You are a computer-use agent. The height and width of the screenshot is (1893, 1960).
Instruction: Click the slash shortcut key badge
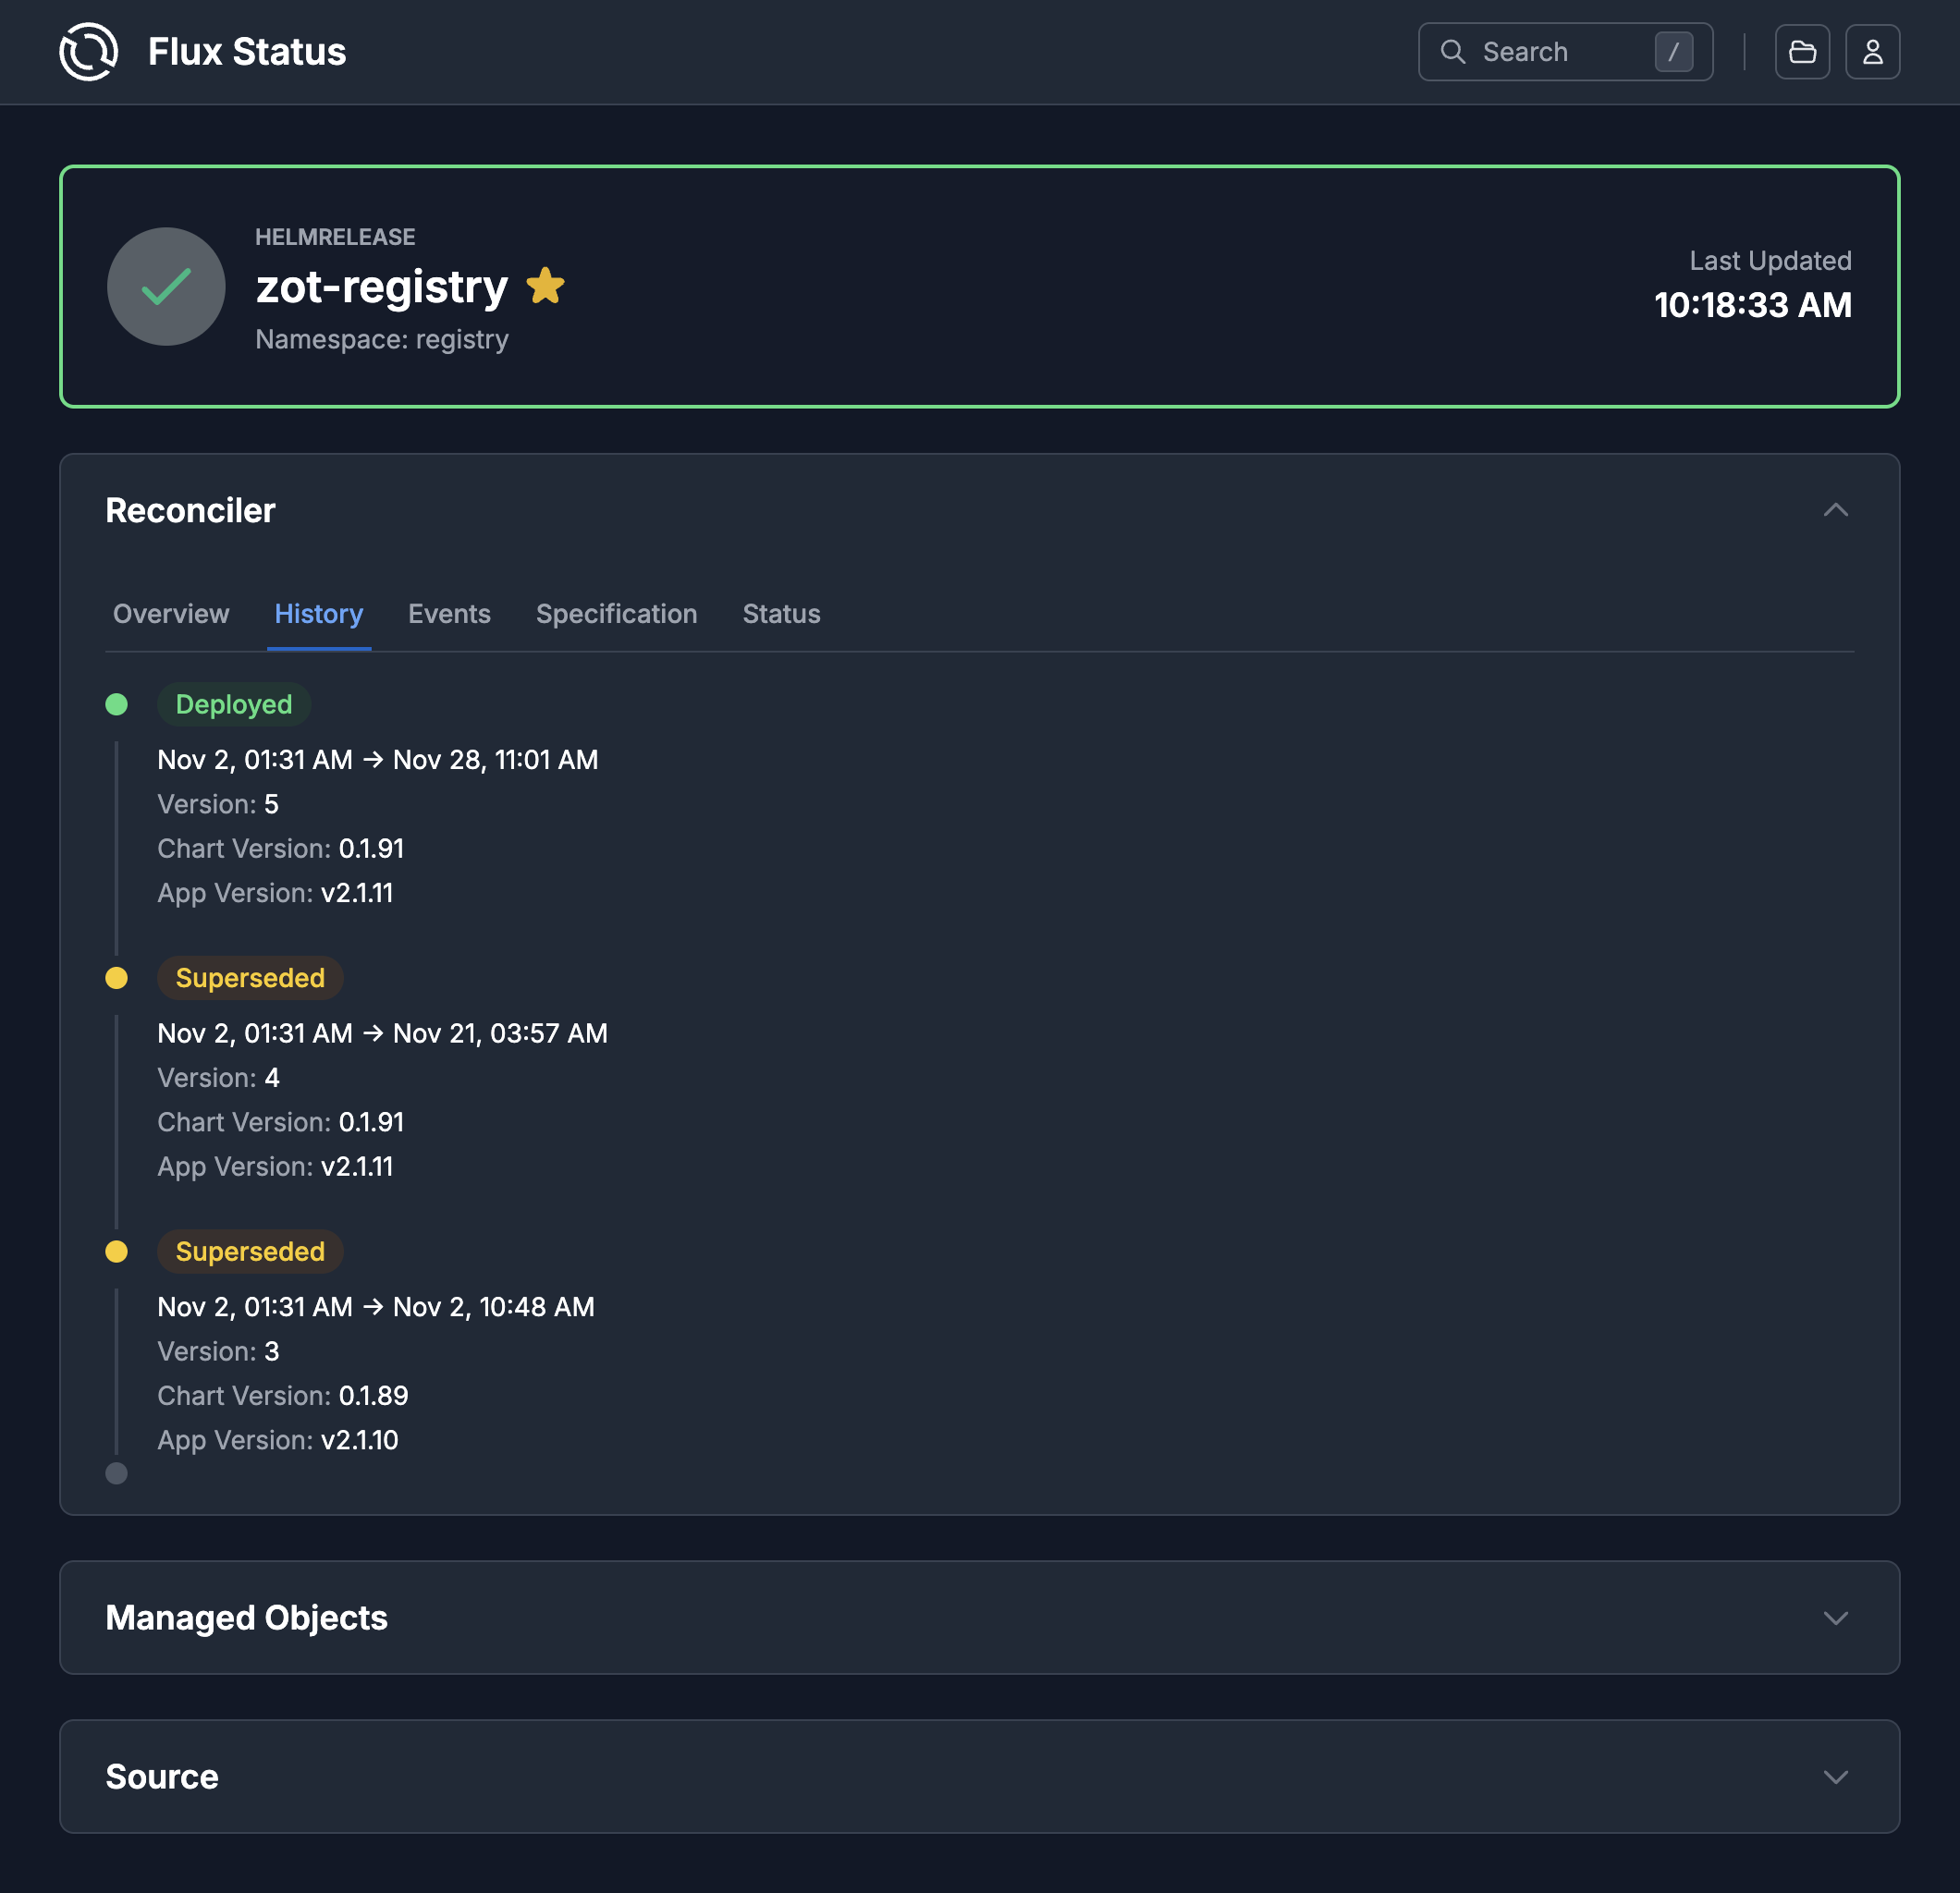click(1673, 52)
